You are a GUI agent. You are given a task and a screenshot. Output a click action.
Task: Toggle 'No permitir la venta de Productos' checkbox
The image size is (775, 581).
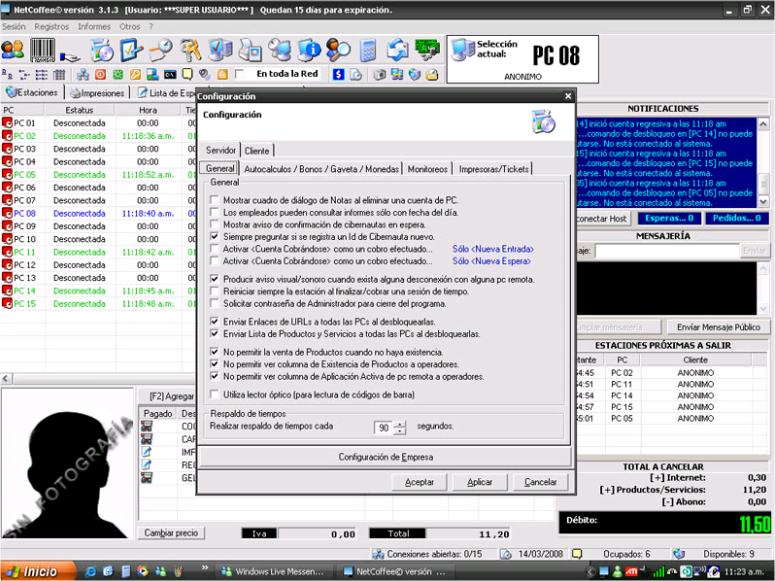click(x=215, y=352)
